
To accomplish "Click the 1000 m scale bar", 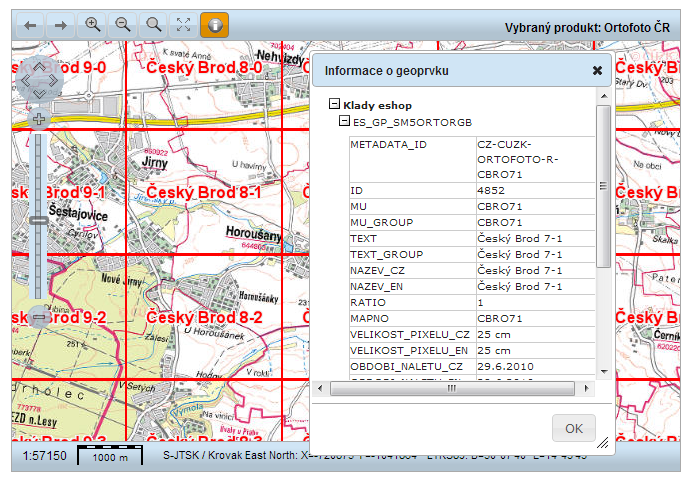I will [x=110, y=456].
